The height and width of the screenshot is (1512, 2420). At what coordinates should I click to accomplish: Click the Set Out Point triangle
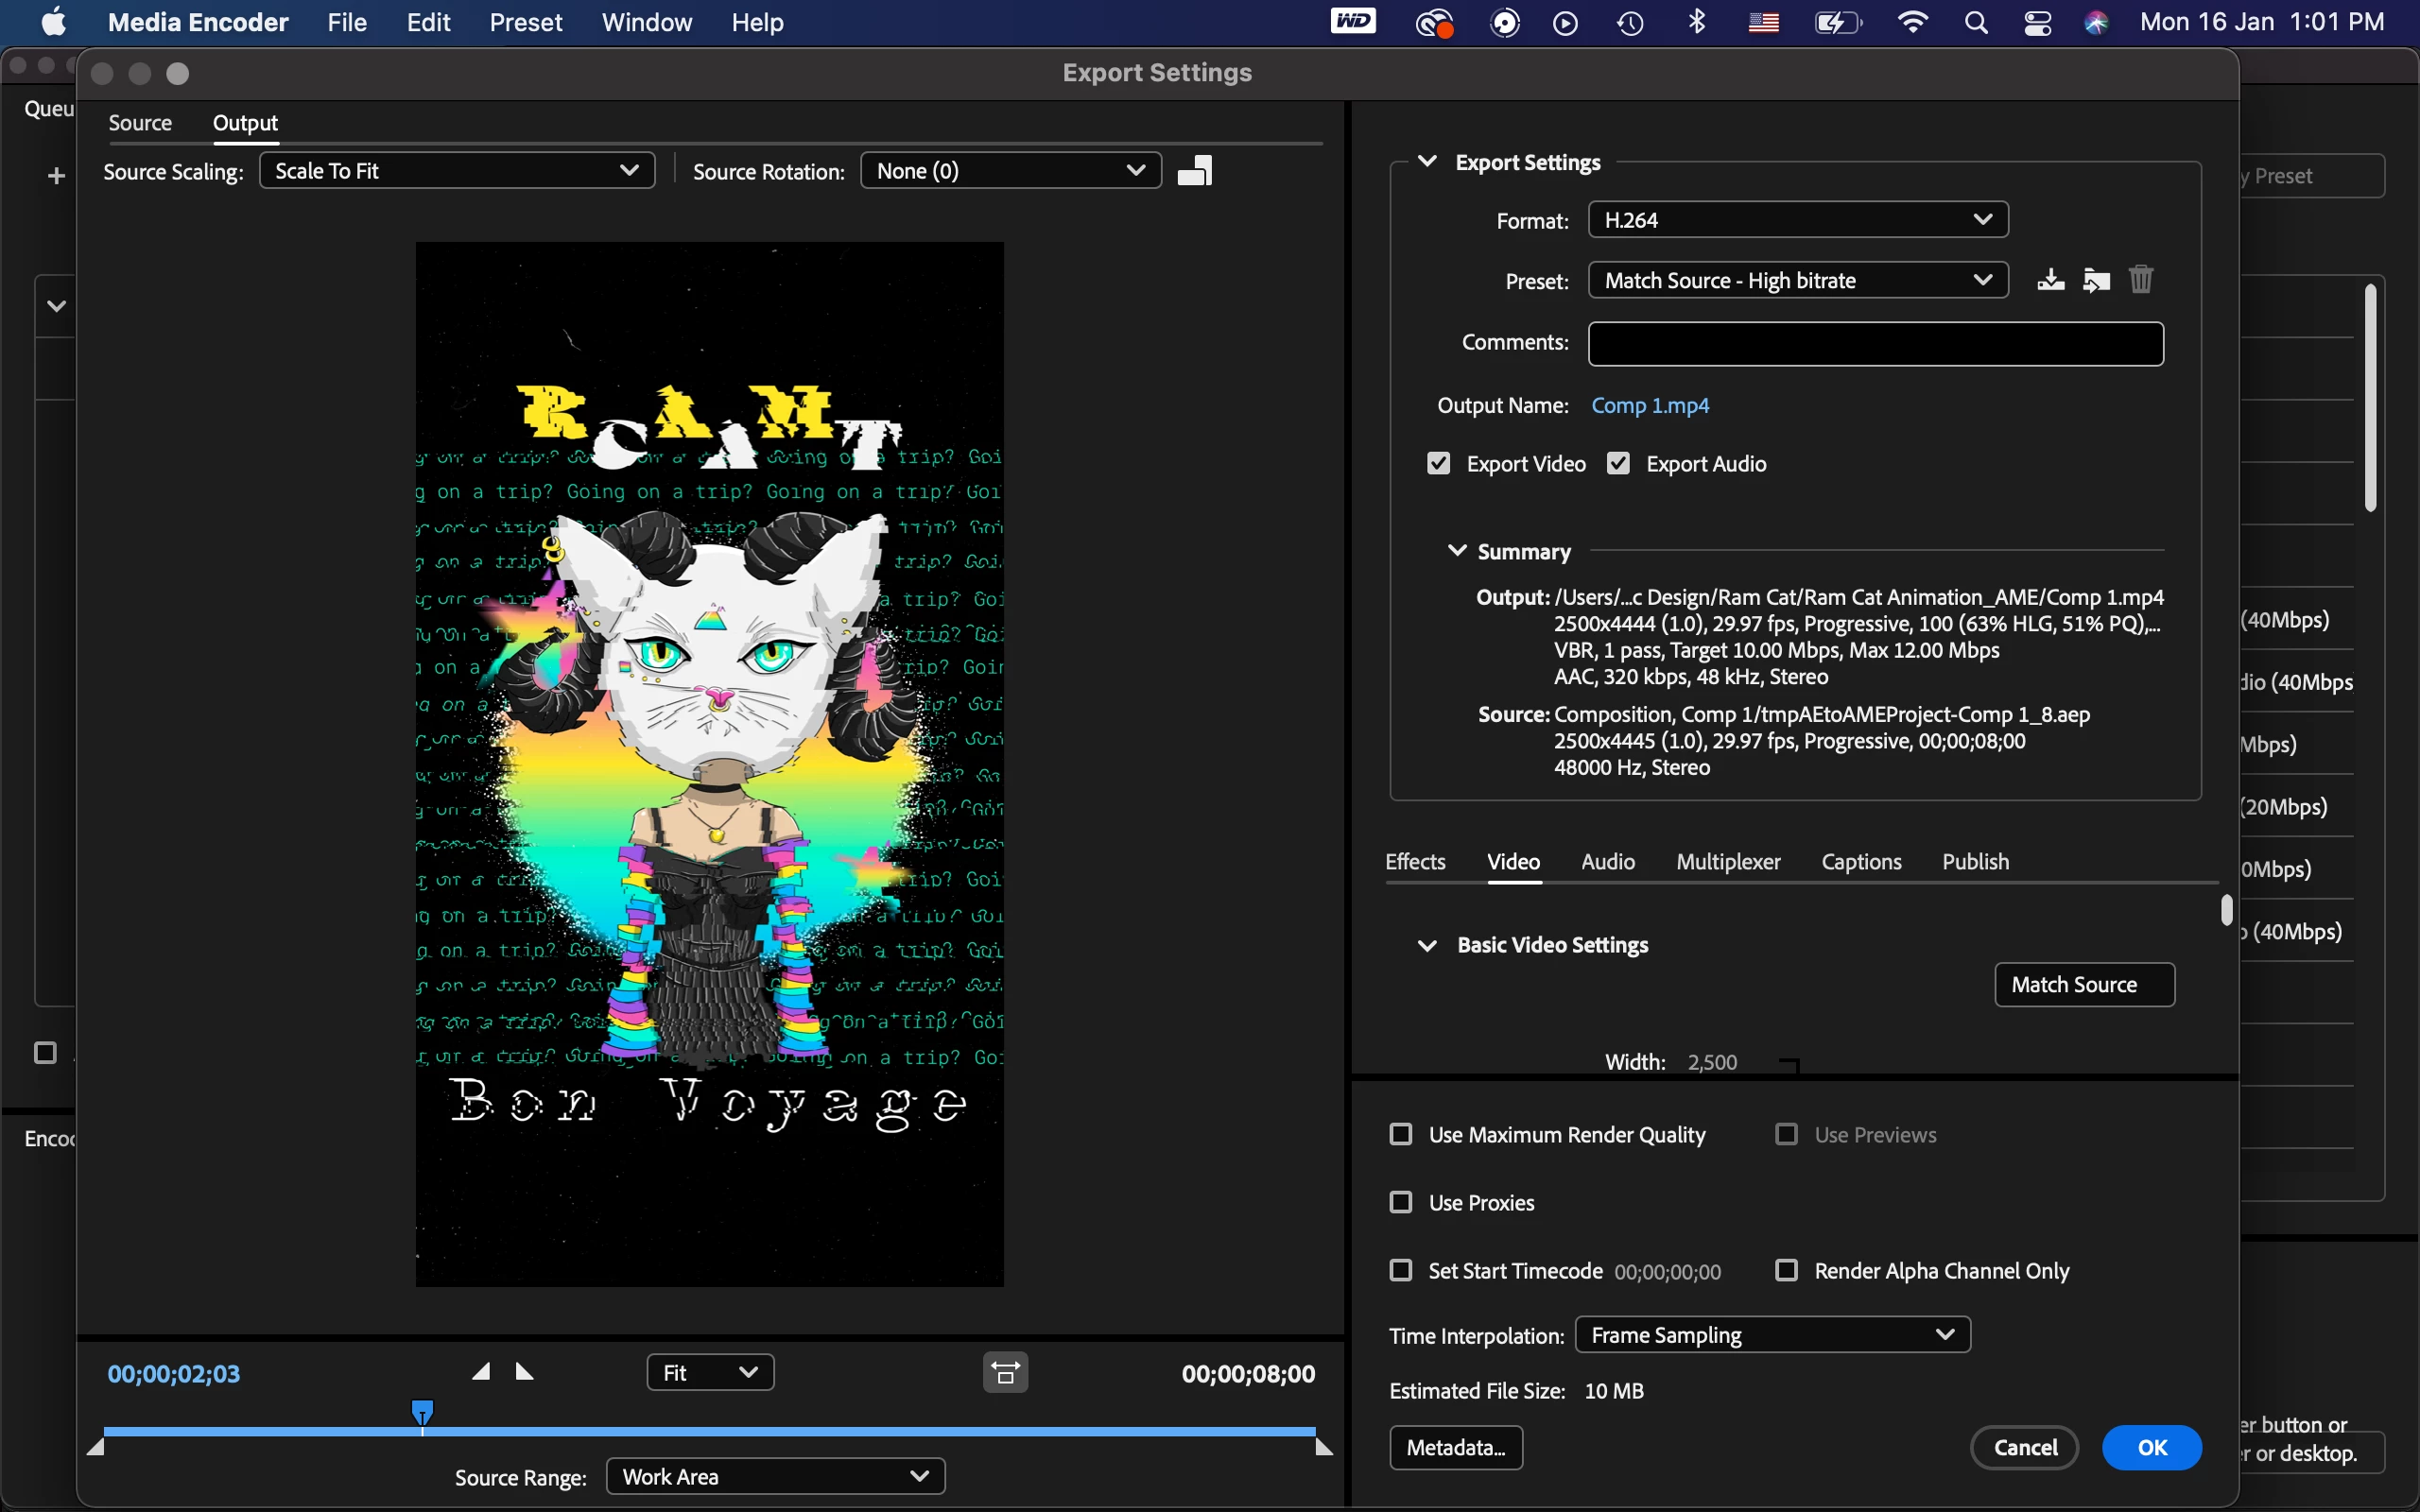click(x=524, y=1371)
